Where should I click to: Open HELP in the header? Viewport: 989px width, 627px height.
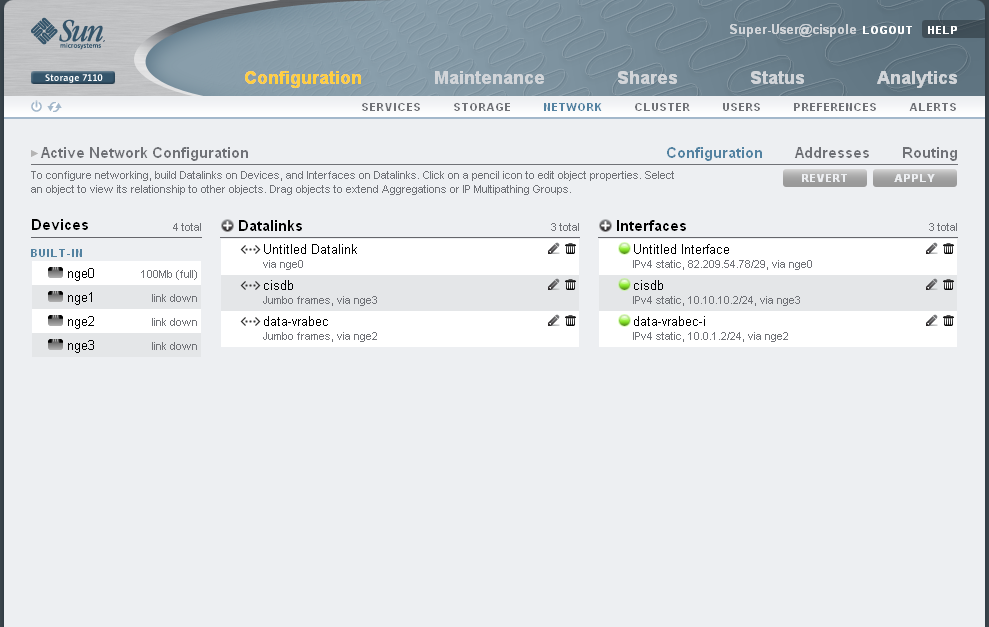point(942,30)
